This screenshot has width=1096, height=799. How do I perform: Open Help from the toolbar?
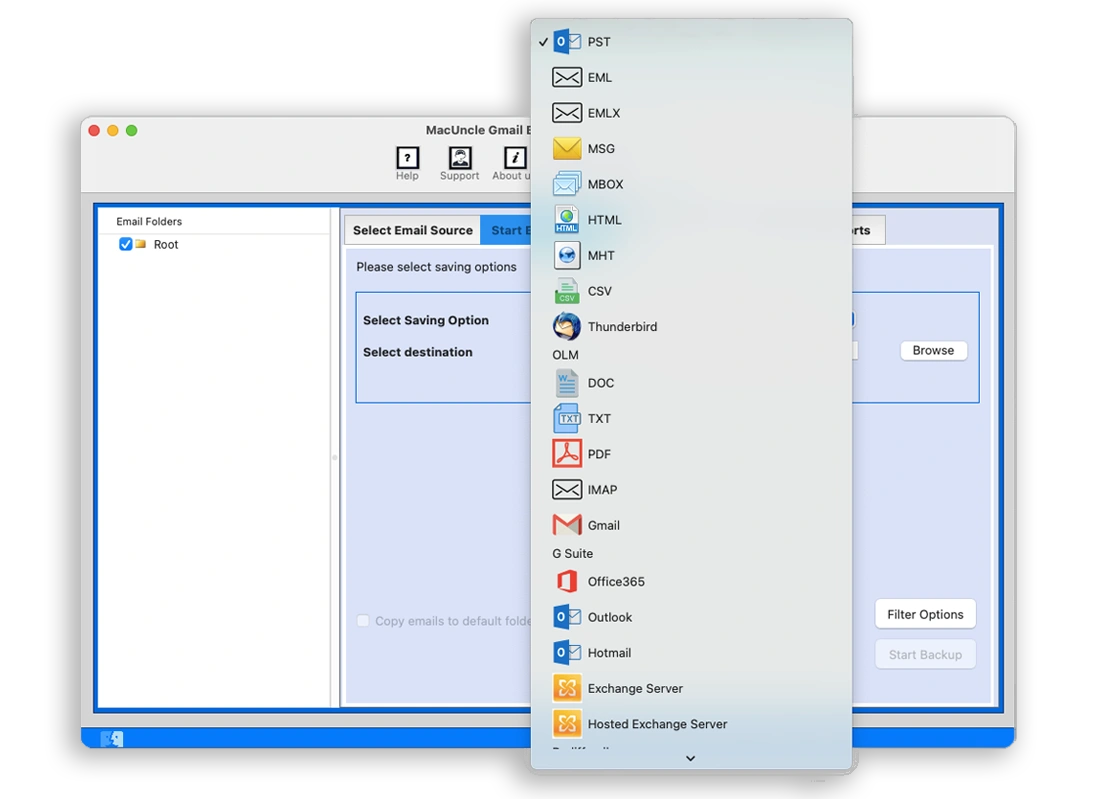pos(408,164)
